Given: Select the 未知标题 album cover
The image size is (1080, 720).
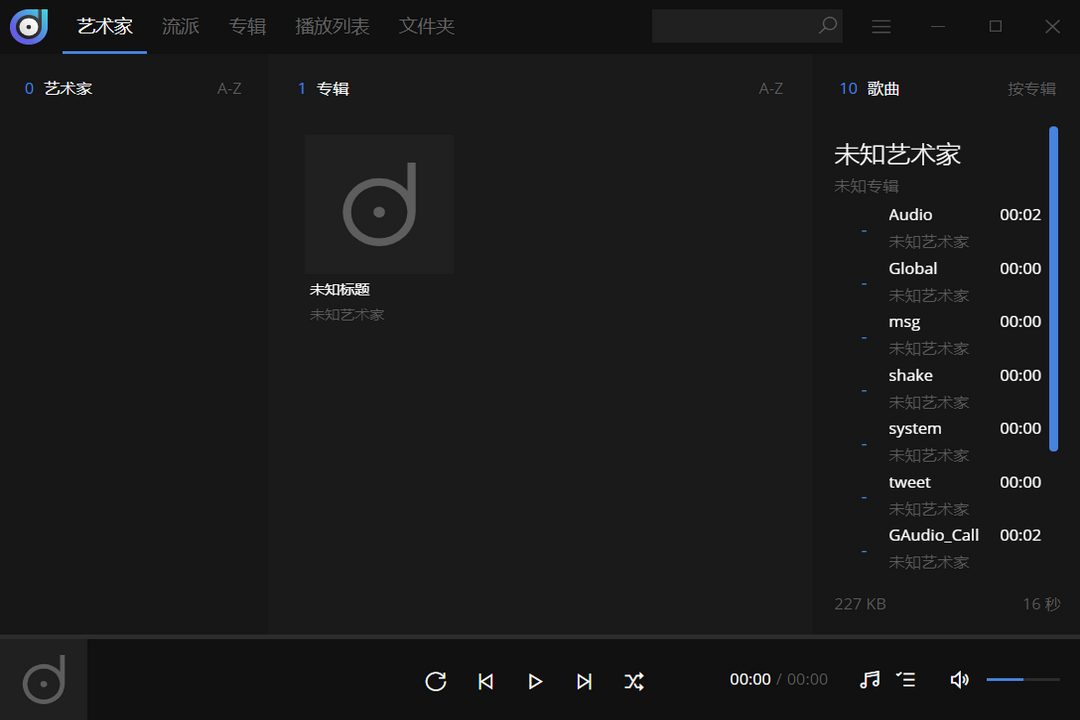Looking at the screenshot, I should coord(379,204).
